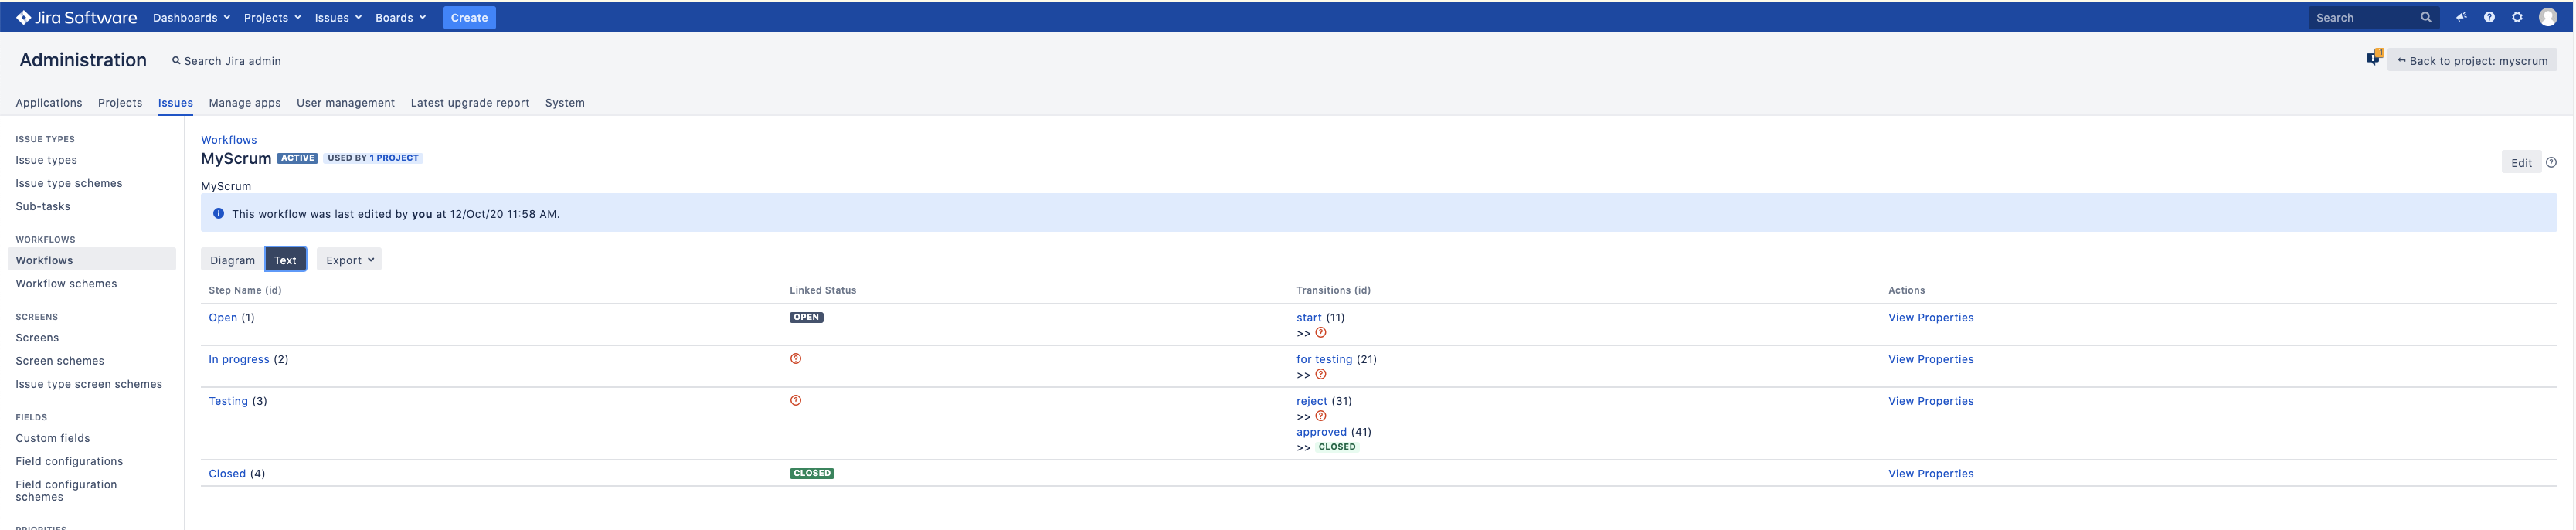This screenshot has width=2576, height=530.
Task: Open Screen schemes in sidebar
Action: click(60, 360)
